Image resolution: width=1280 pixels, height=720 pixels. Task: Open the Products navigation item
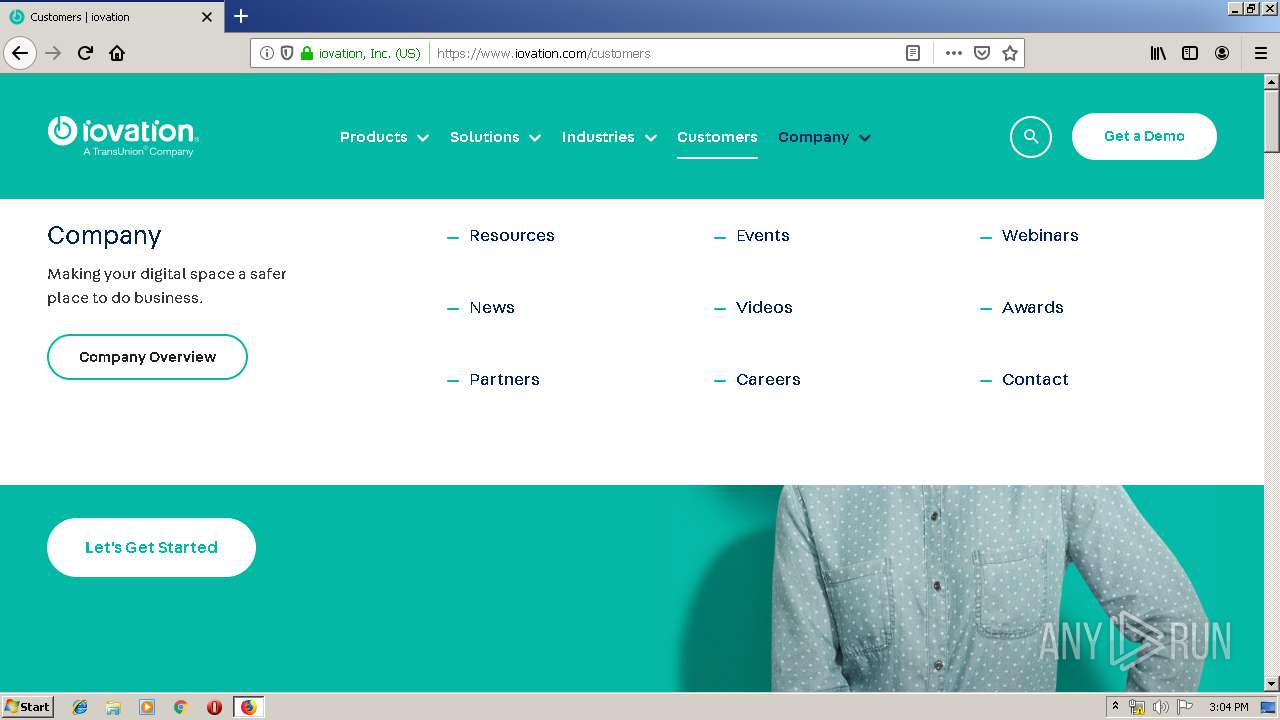[373, 137]
